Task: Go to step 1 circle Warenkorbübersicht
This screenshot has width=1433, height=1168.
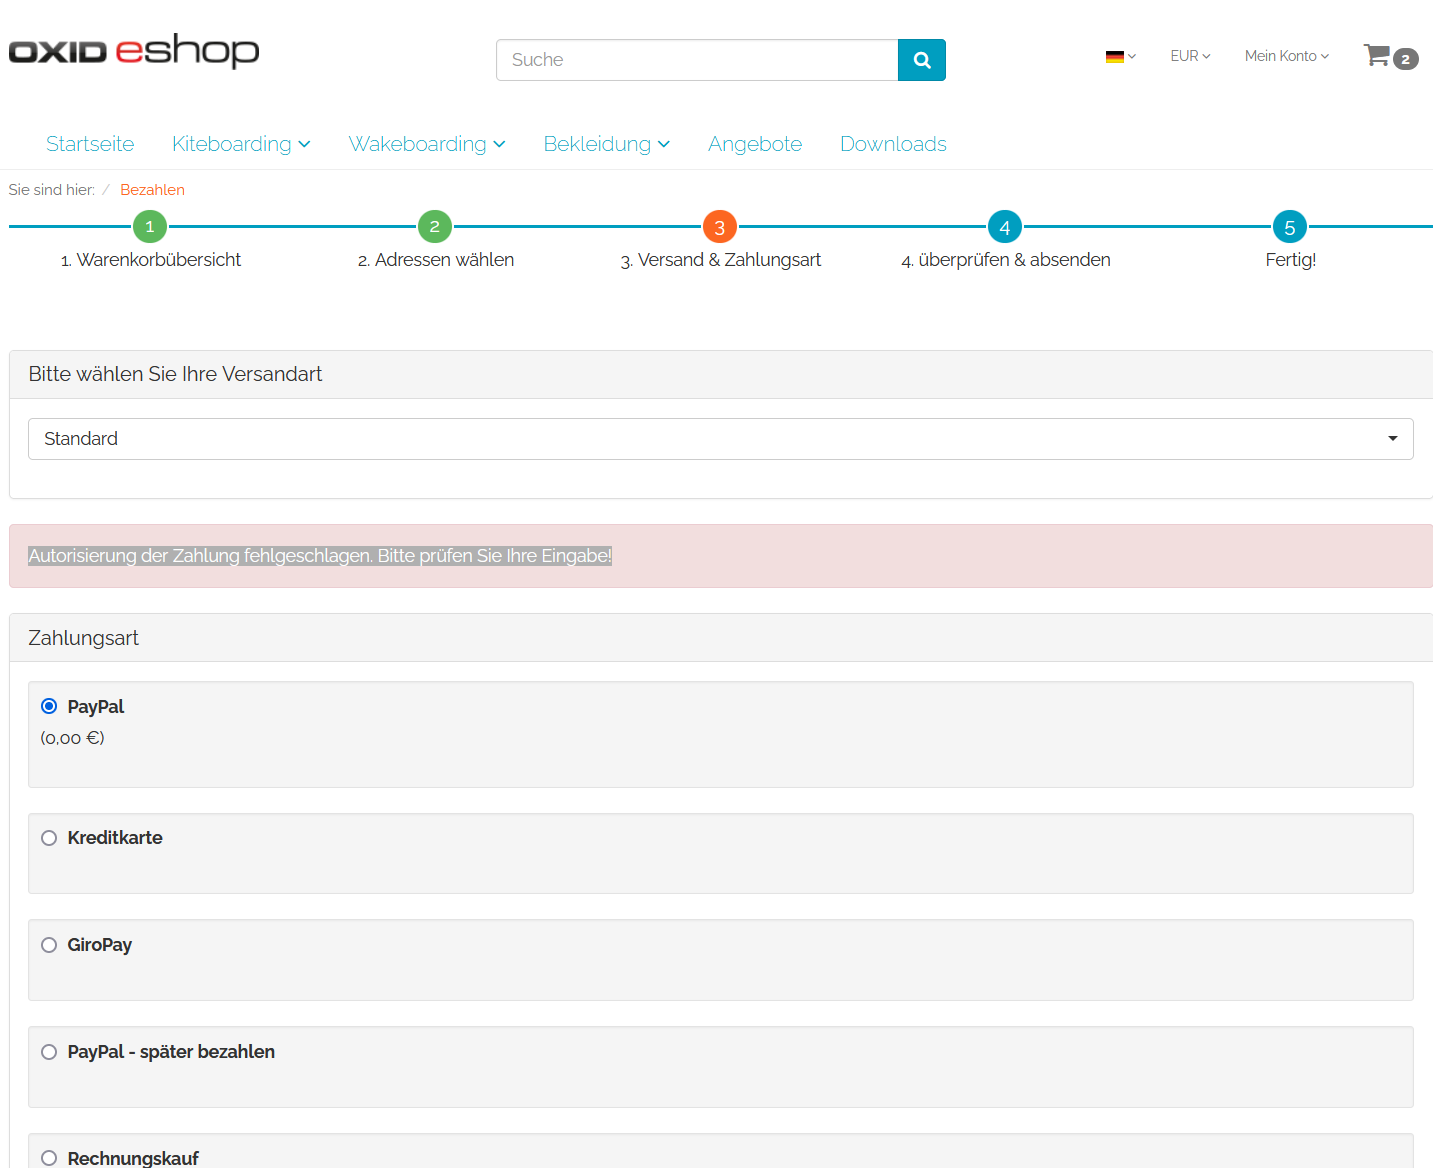Action: 150,227
